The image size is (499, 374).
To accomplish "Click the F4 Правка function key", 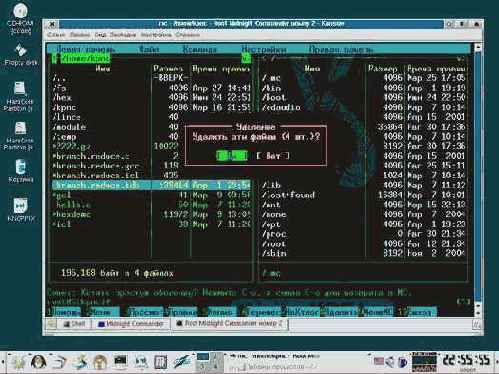I will click(183, 312).
